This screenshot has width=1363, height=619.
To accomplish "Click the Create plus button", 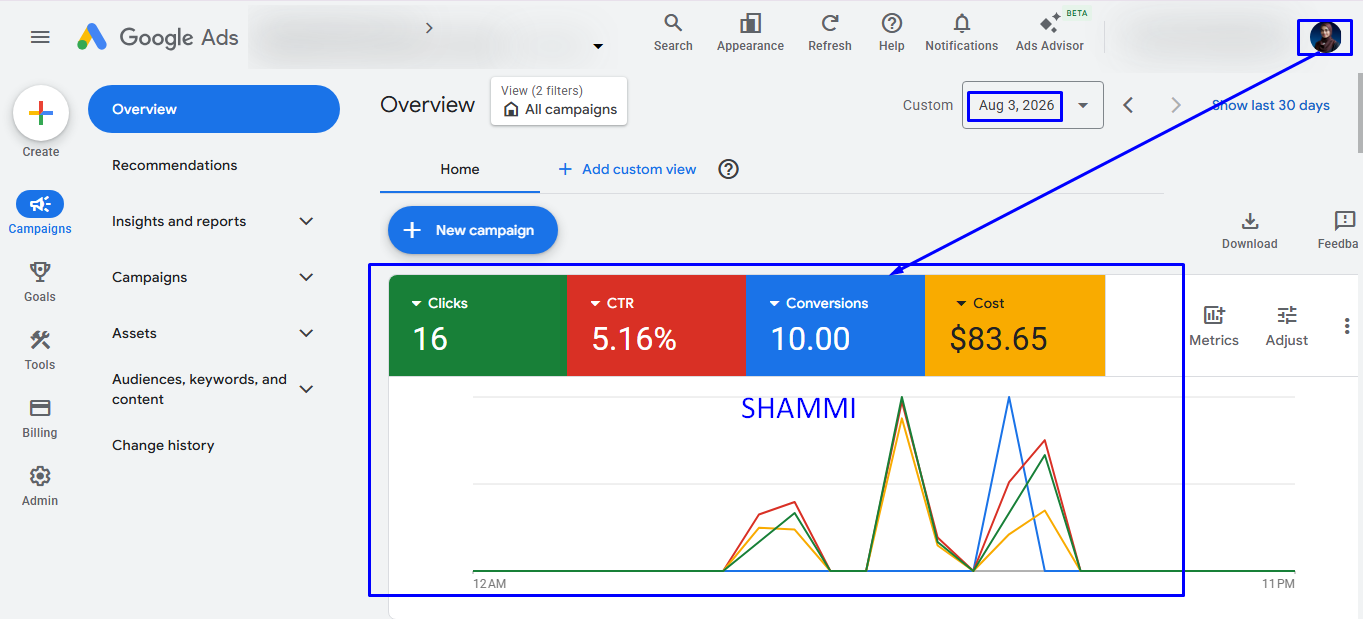I will [x=41, y=113].
